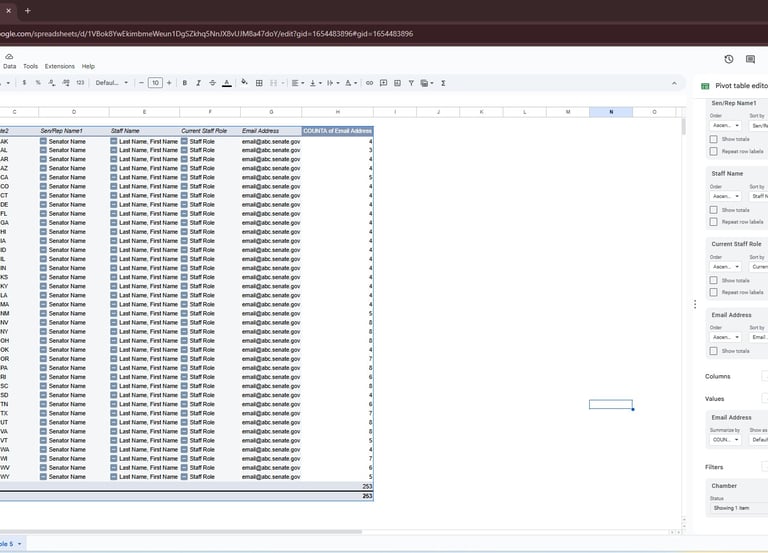Insert link using chain icon

369,83
